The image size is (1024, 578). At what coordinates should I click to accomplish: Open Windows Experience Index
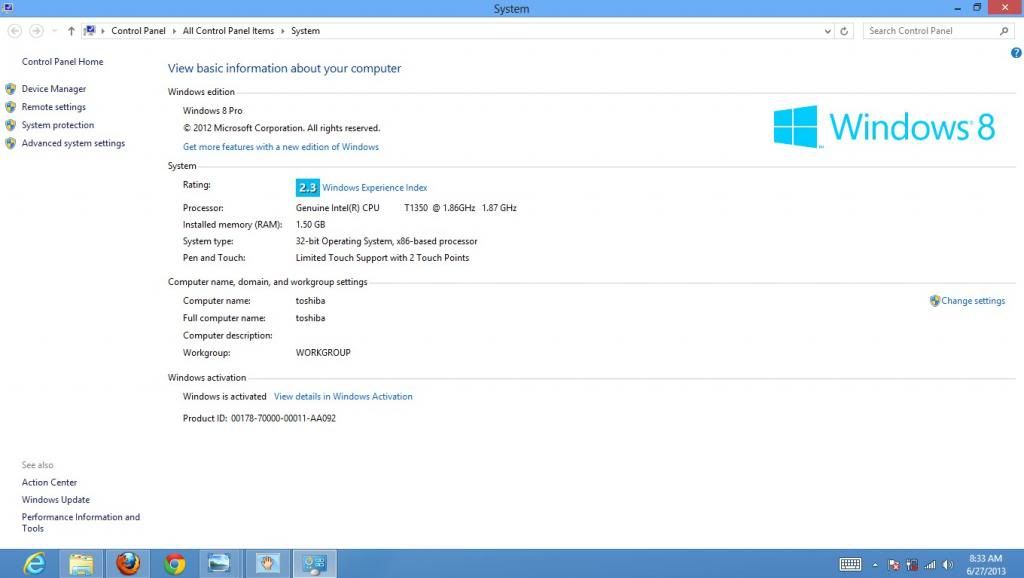tap(375, 187)
